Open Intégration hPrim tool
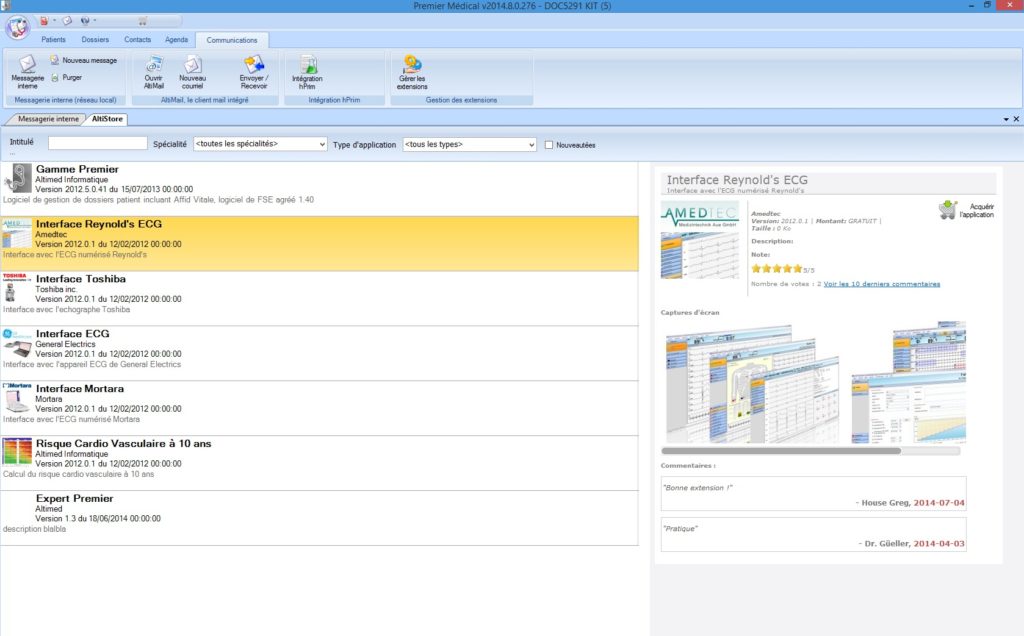1024x636 pixels. (x=307, y=72)
